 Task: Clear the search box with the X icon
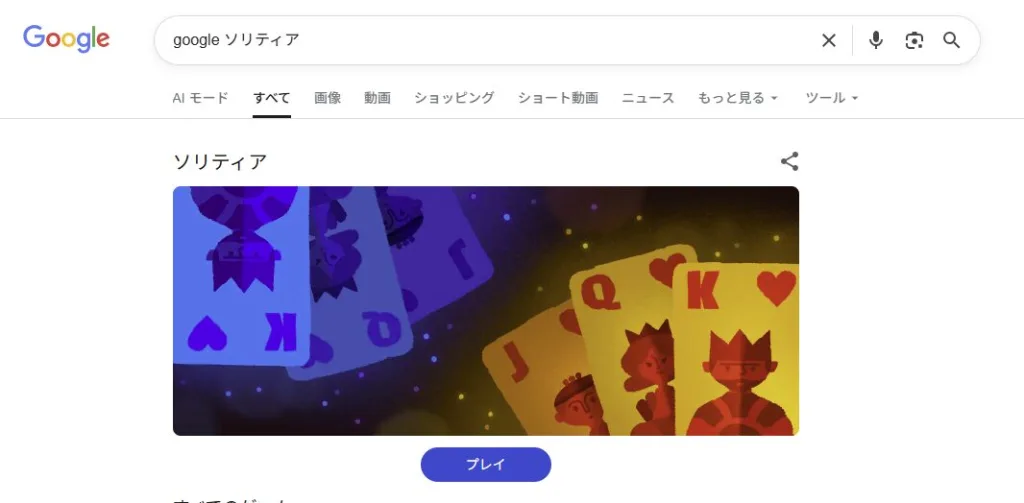[x=828, y=41]
